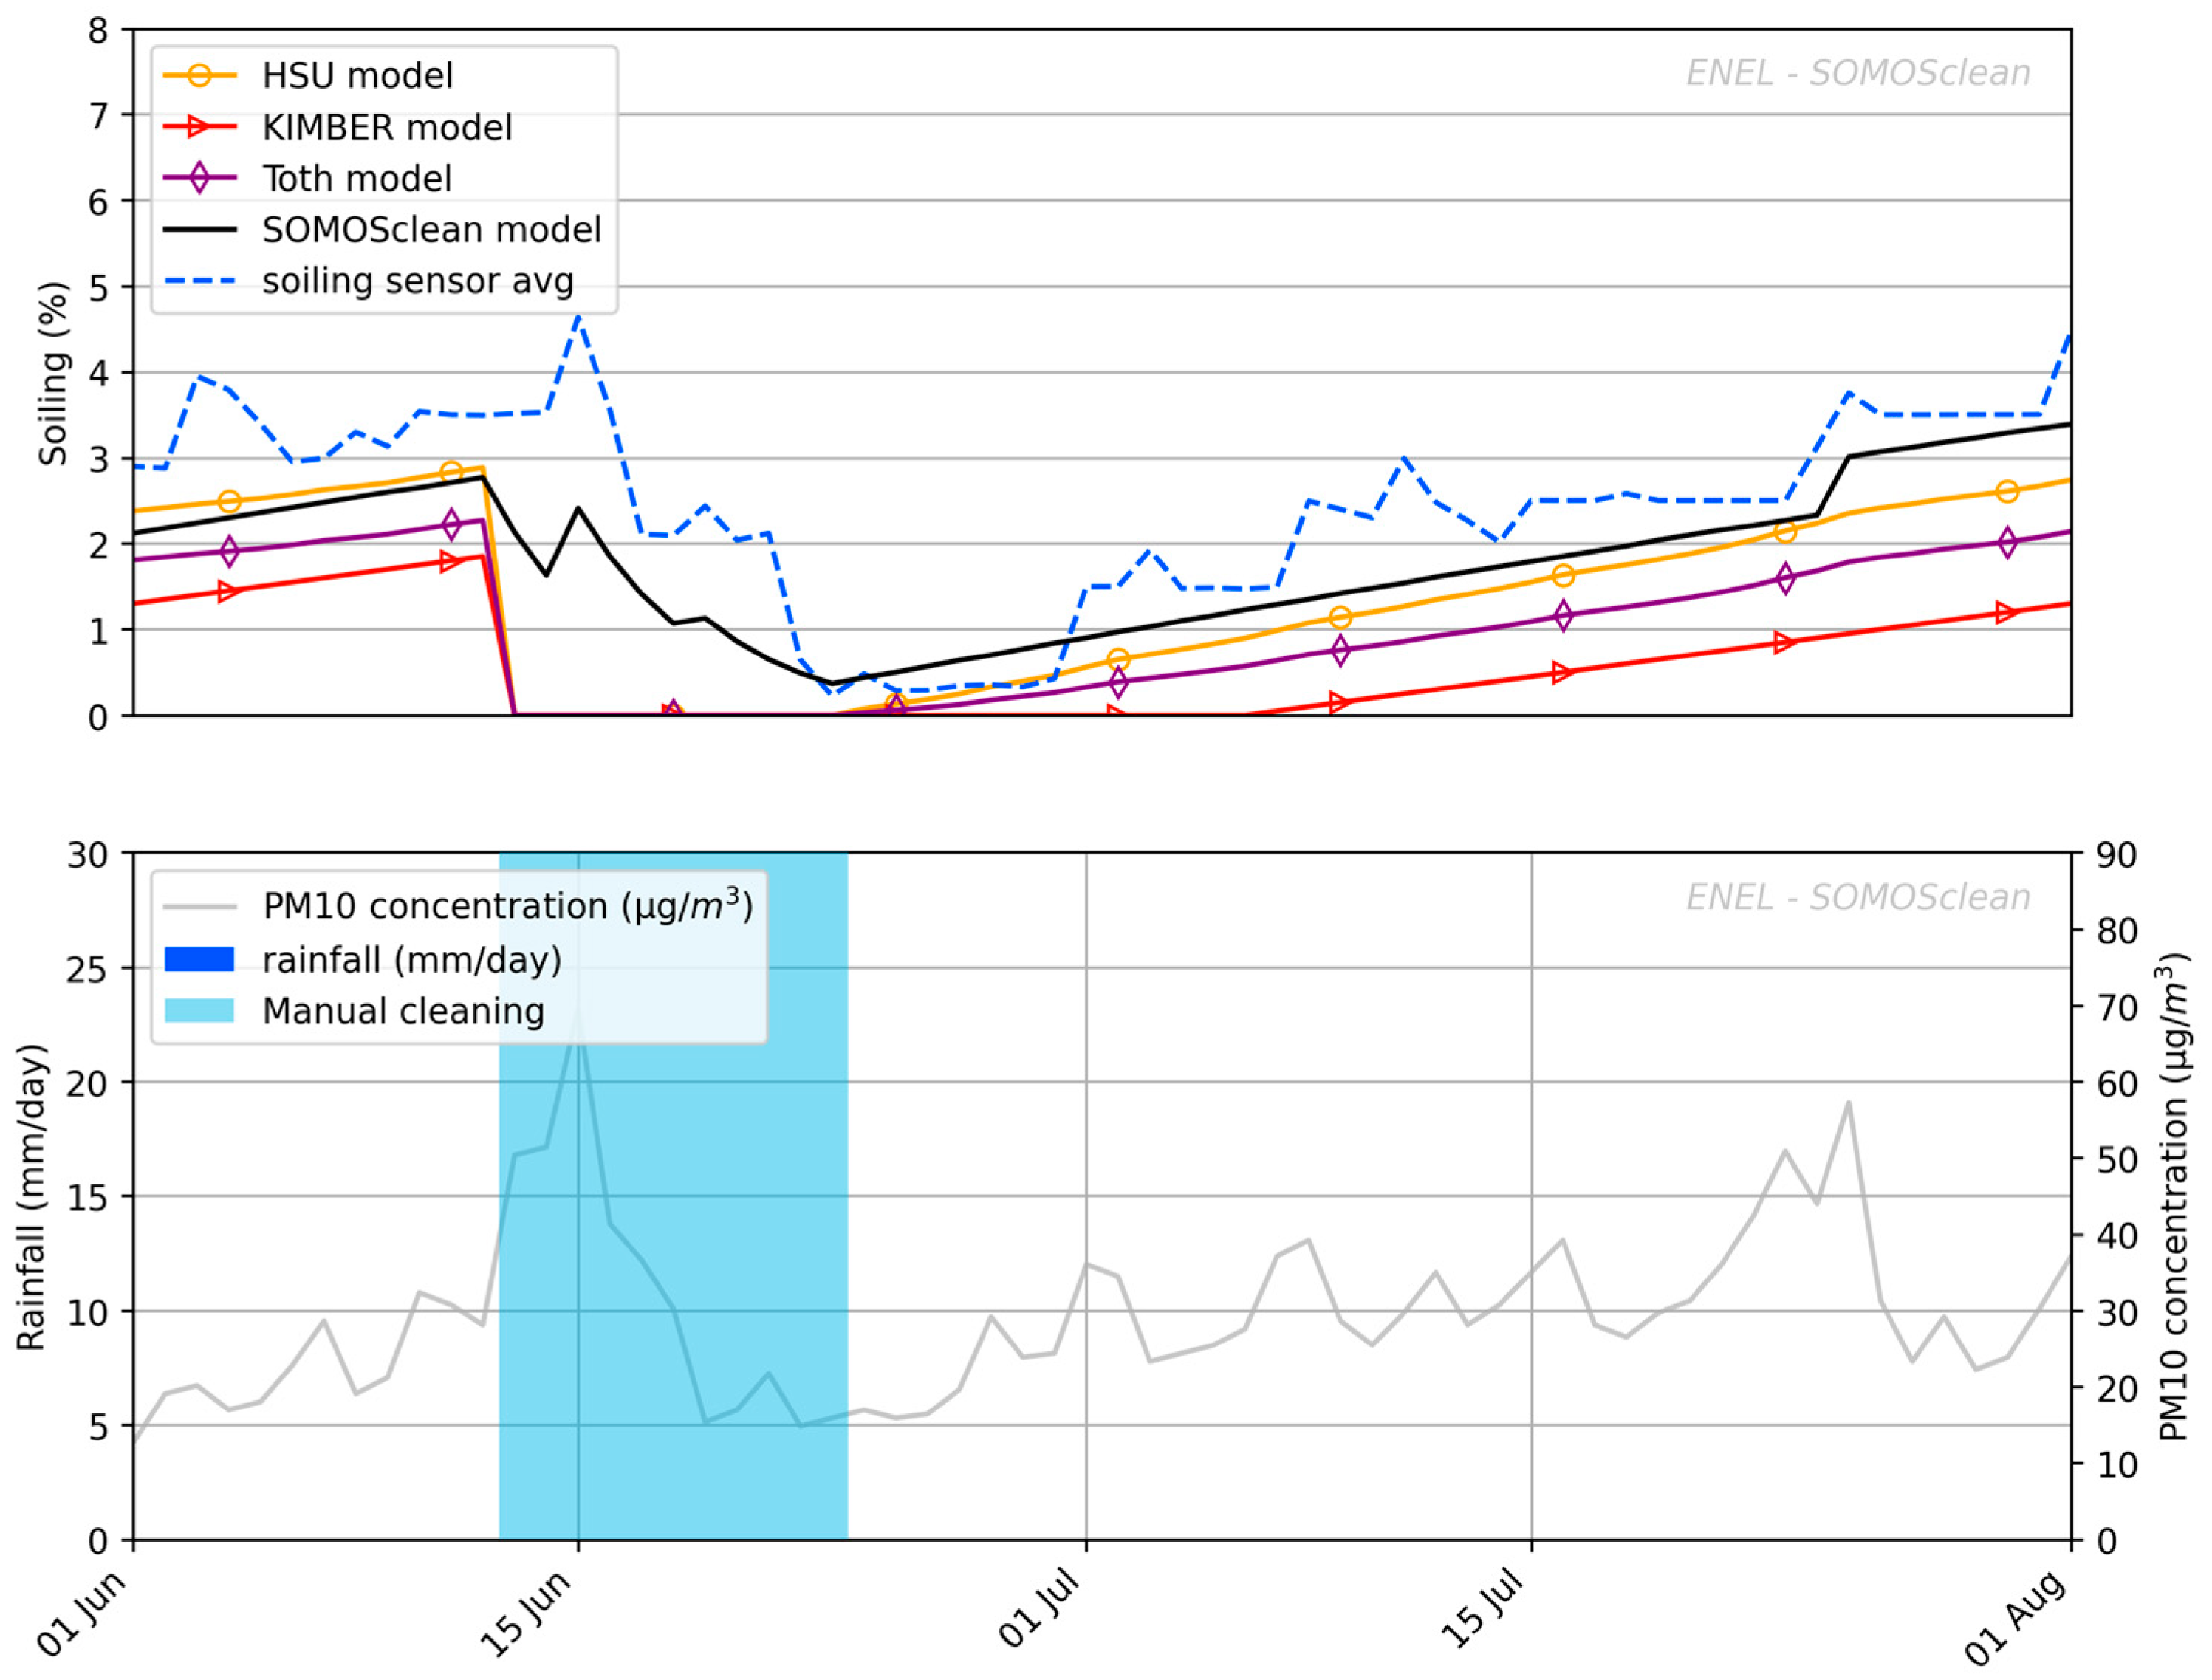Viewport: 2212px width, 1680px height.
Task: Click the 'Manual cleaning' legend label
Action: coord(403,1011)
